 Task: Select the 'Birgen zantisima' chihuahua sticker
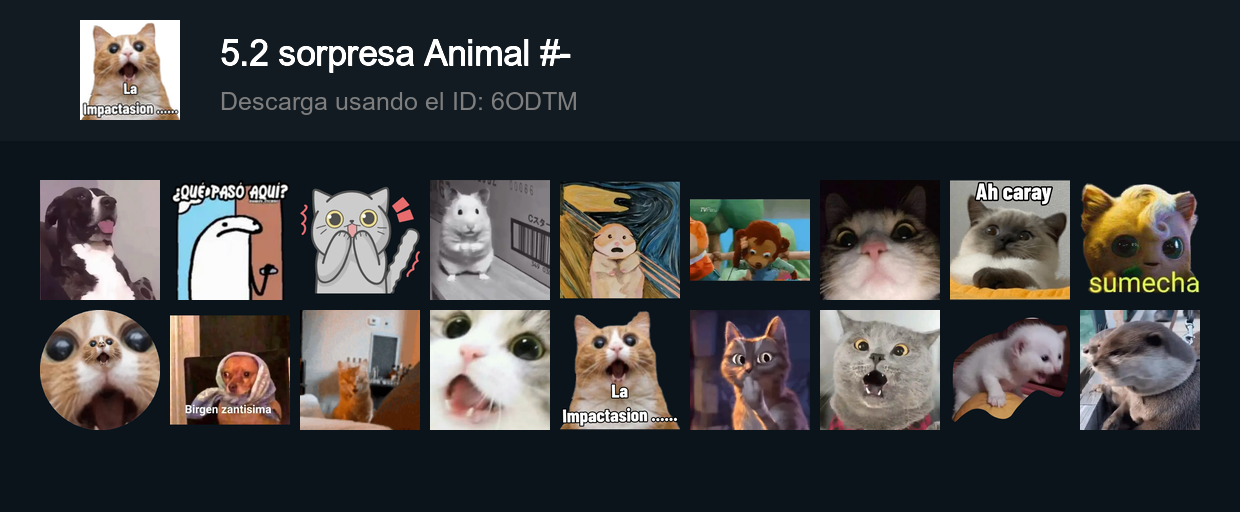[230, 370]
